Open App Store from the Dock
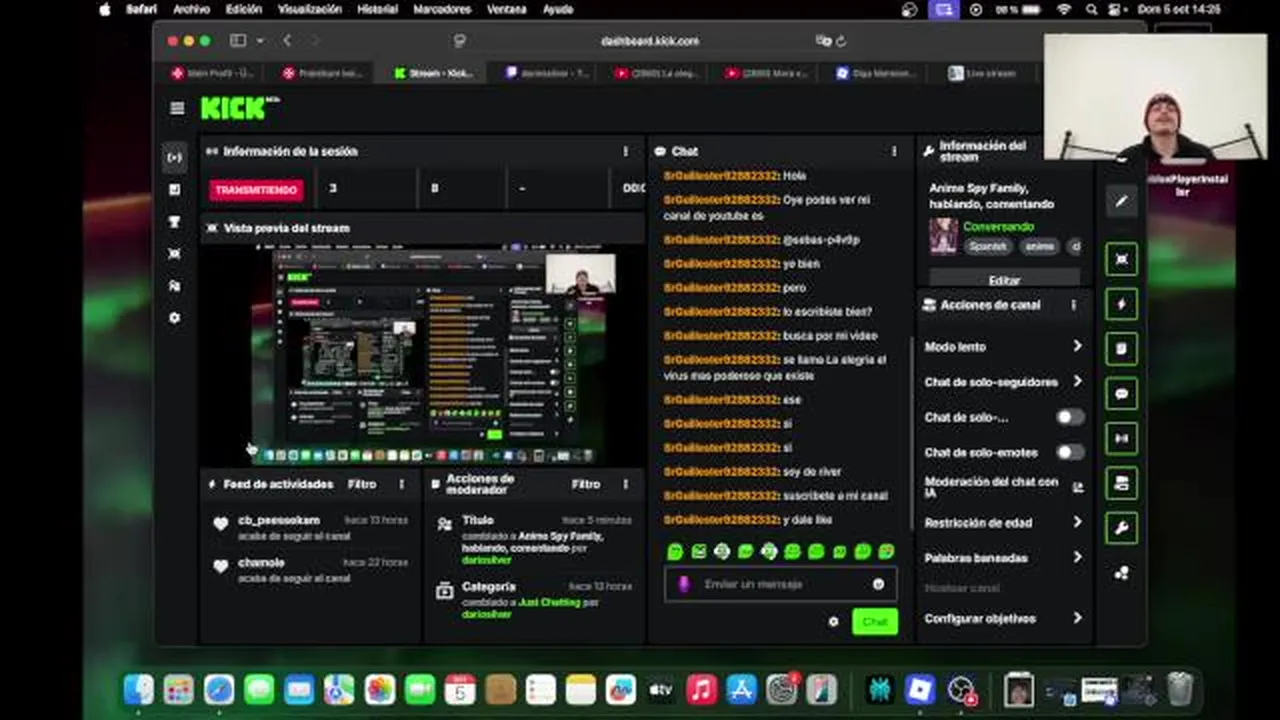 [741, 690]
